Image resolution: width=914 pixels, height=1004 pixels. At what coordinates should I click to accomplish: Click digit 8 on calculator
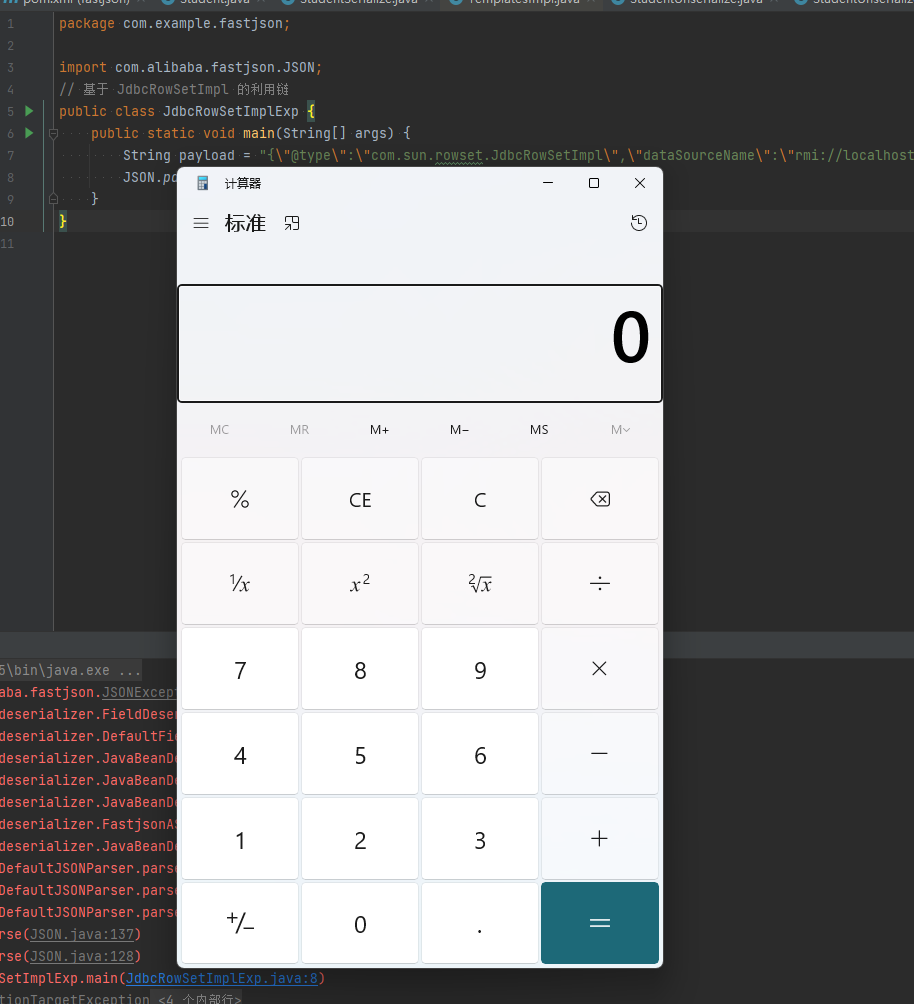[360, 668]
